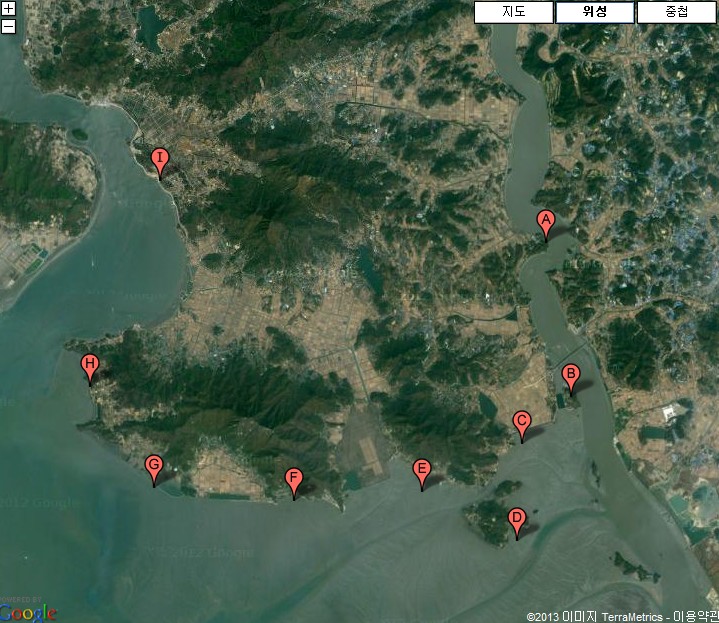719x623 pixels.
Task: Switch to the 지도 map view
Action: point(514,12)
